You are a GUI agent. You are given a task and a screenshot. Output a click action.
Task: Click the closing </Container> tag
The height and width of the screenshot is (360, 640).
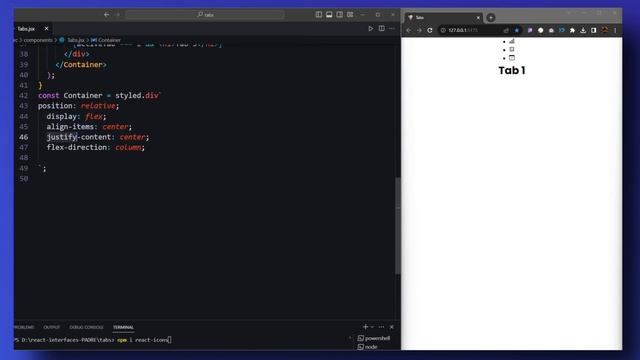(81, 64)
